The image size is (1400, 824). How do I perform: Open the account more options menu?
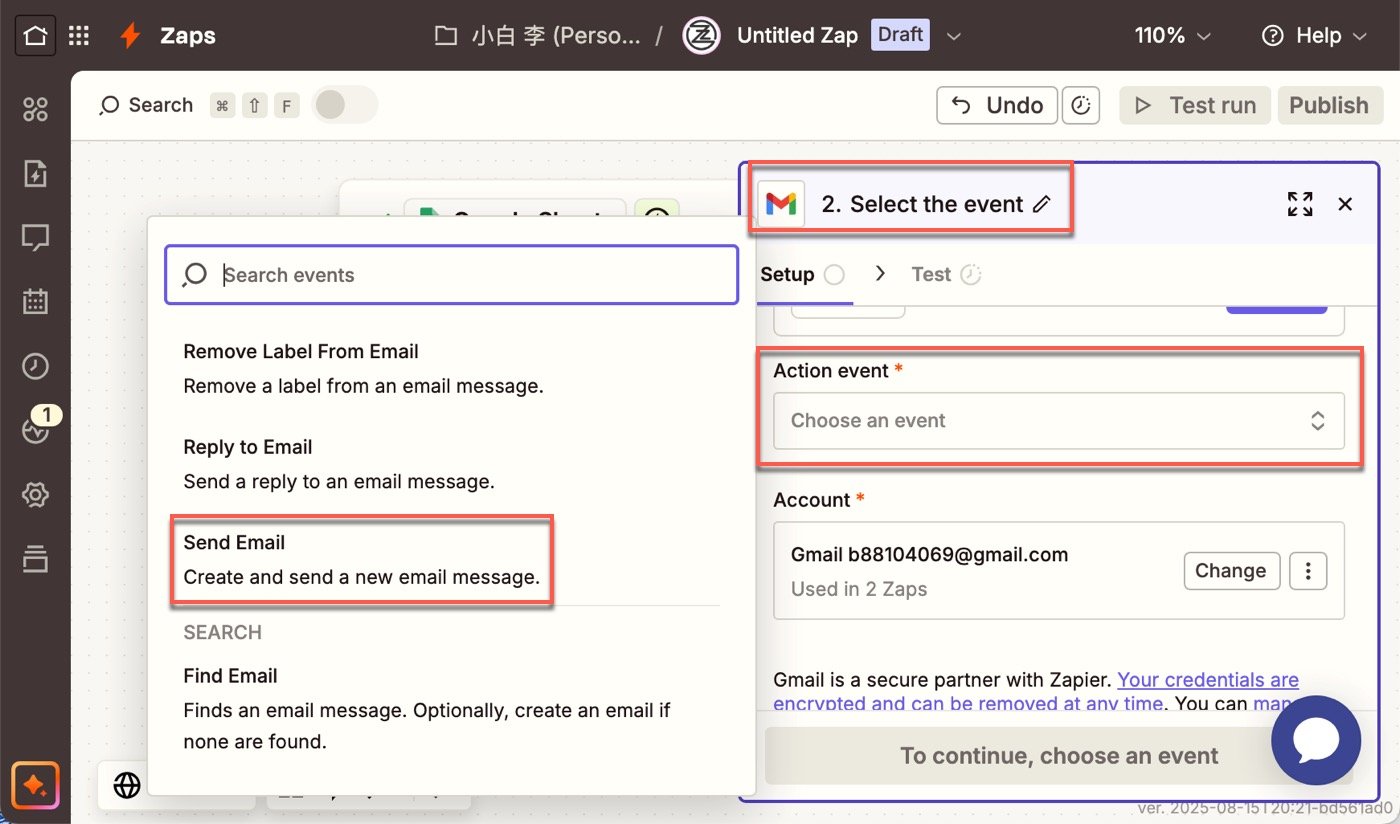1308,571
